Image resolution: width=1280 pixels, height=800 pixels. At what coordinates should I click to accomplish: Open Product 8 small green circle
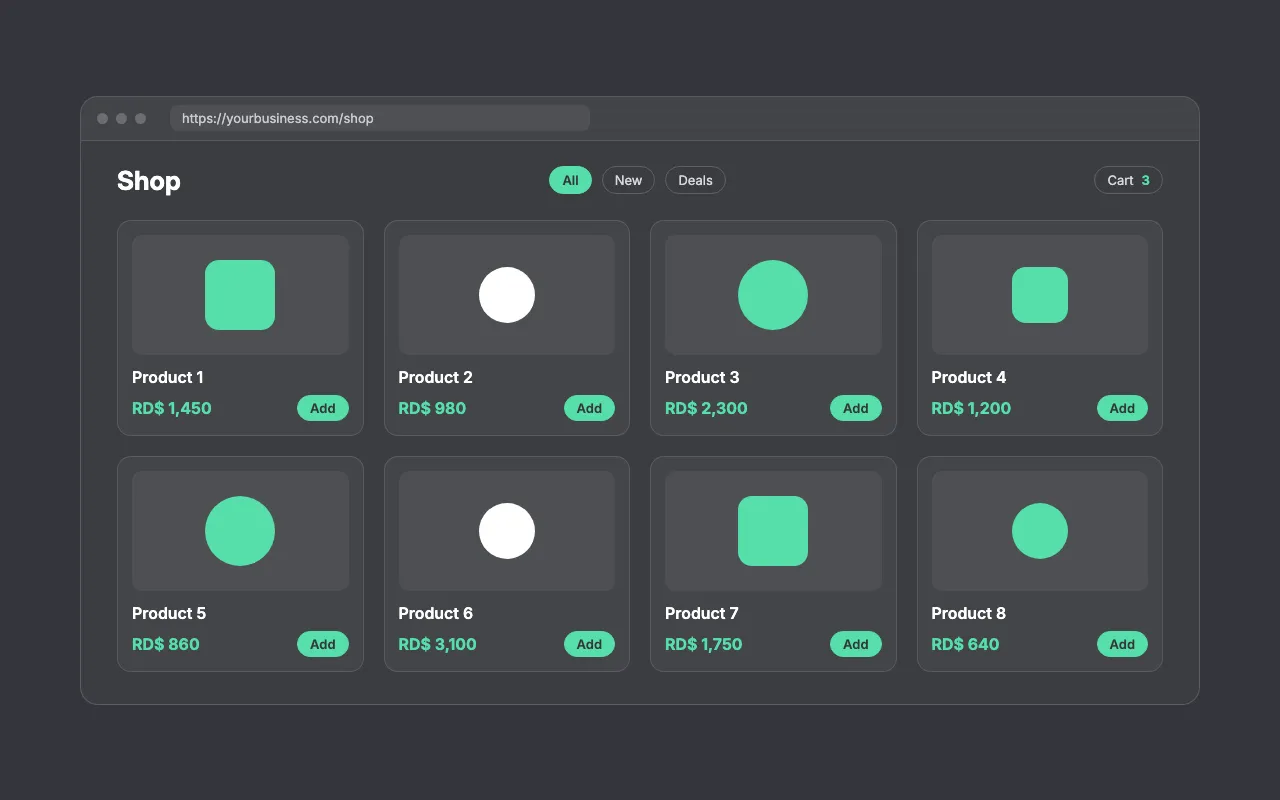click(x=1040, y=531)
